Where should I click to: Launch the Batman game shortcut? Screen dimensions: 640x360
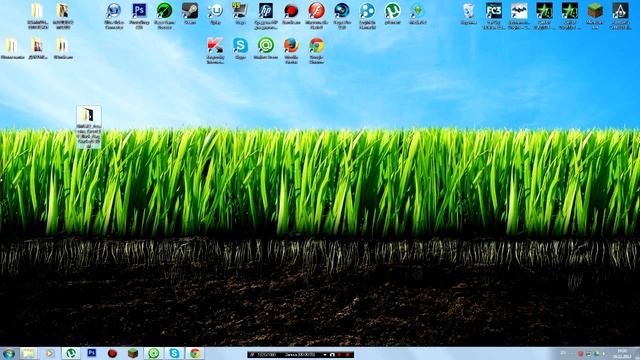pos(519,11)
